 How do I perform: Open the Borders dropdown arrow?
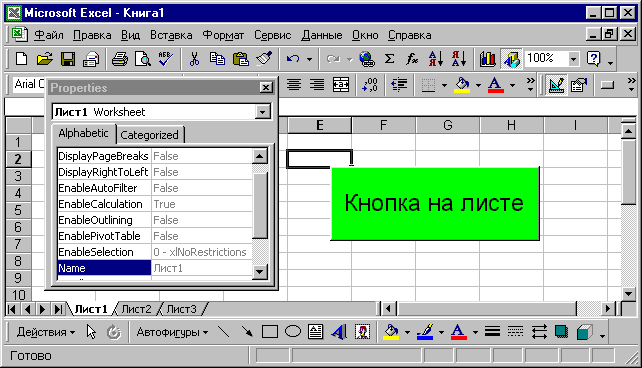(444, 85)
